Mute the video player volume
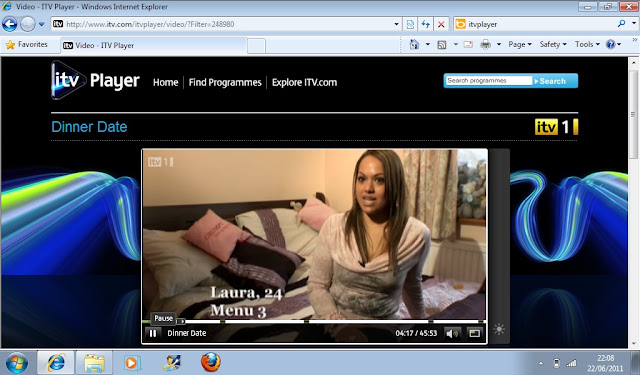 (x=452, y=333)
